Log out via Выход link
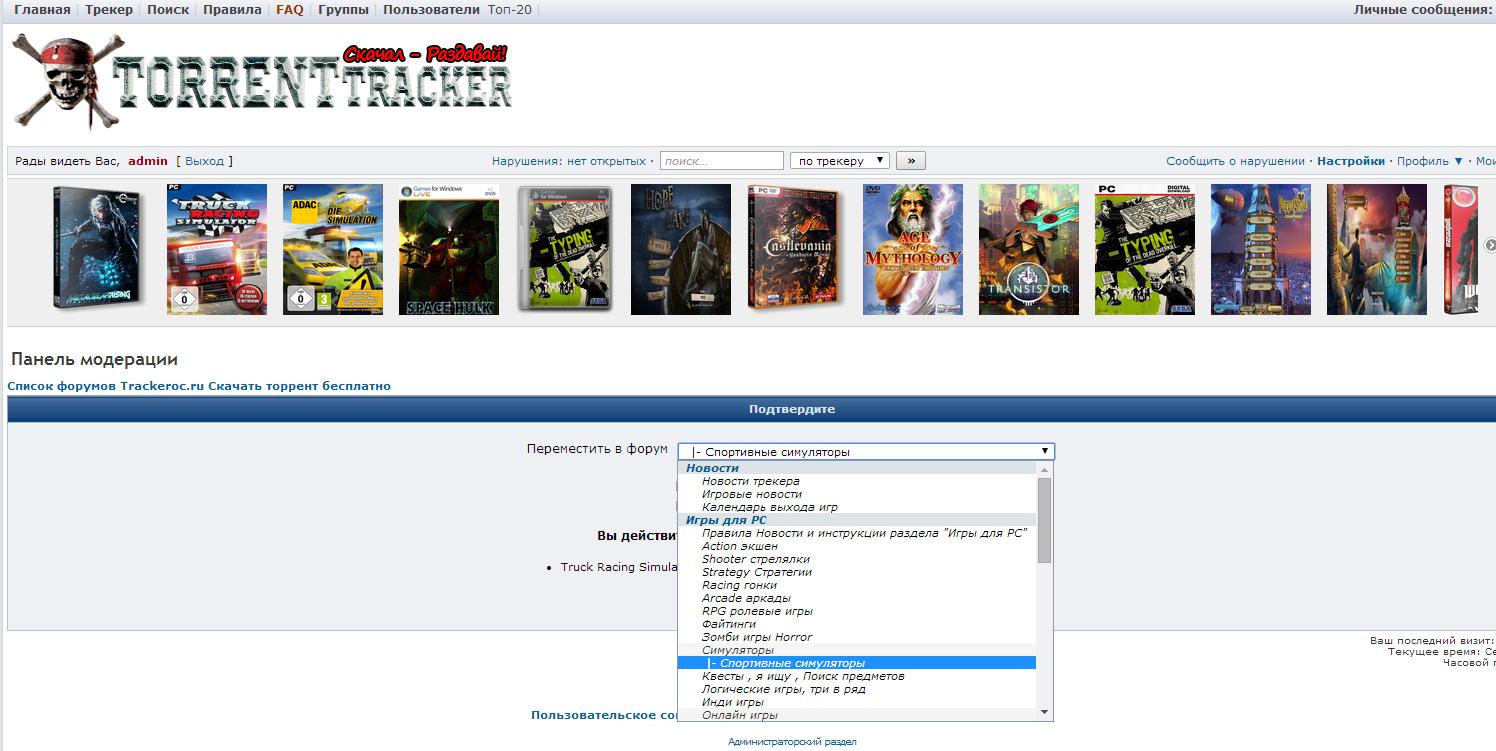 (205, 161)
